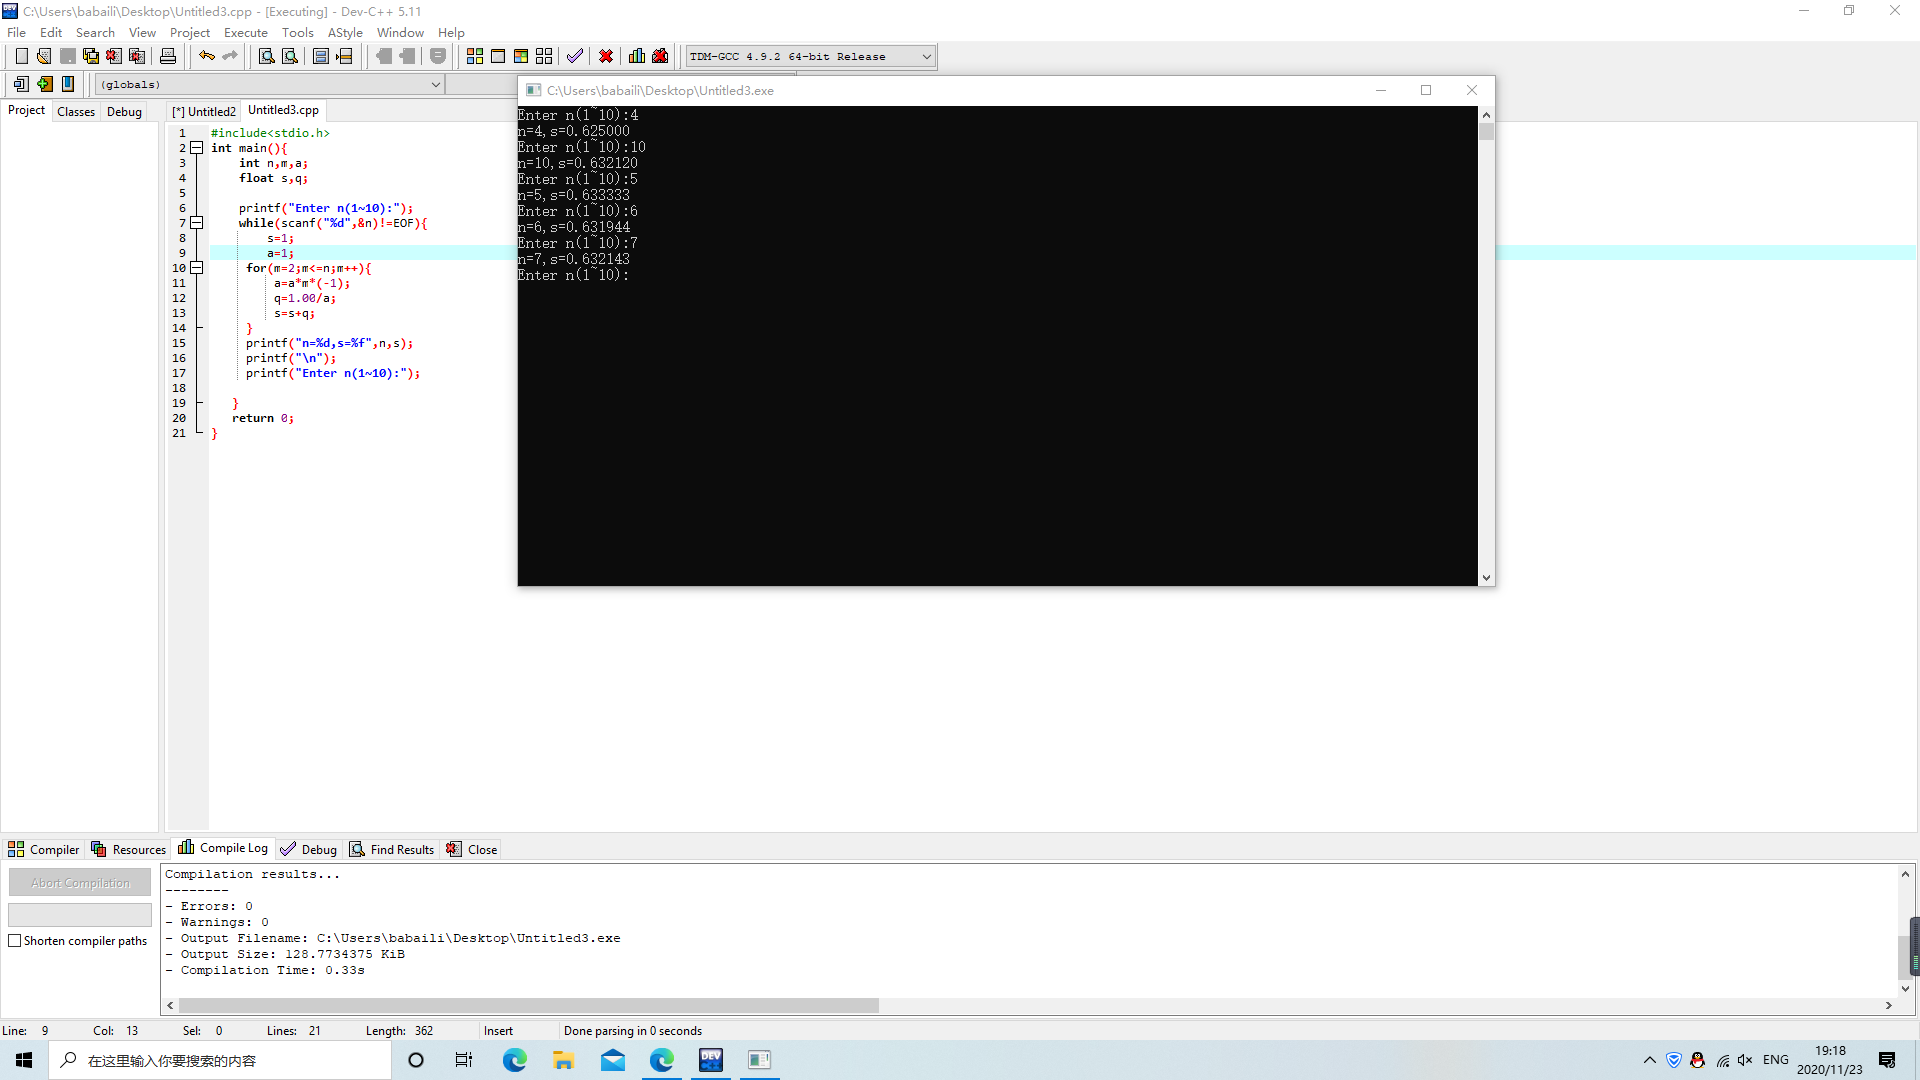1920x1080 pixels.
Task: Click the New file toolbar icon
Action: point(21,56)
